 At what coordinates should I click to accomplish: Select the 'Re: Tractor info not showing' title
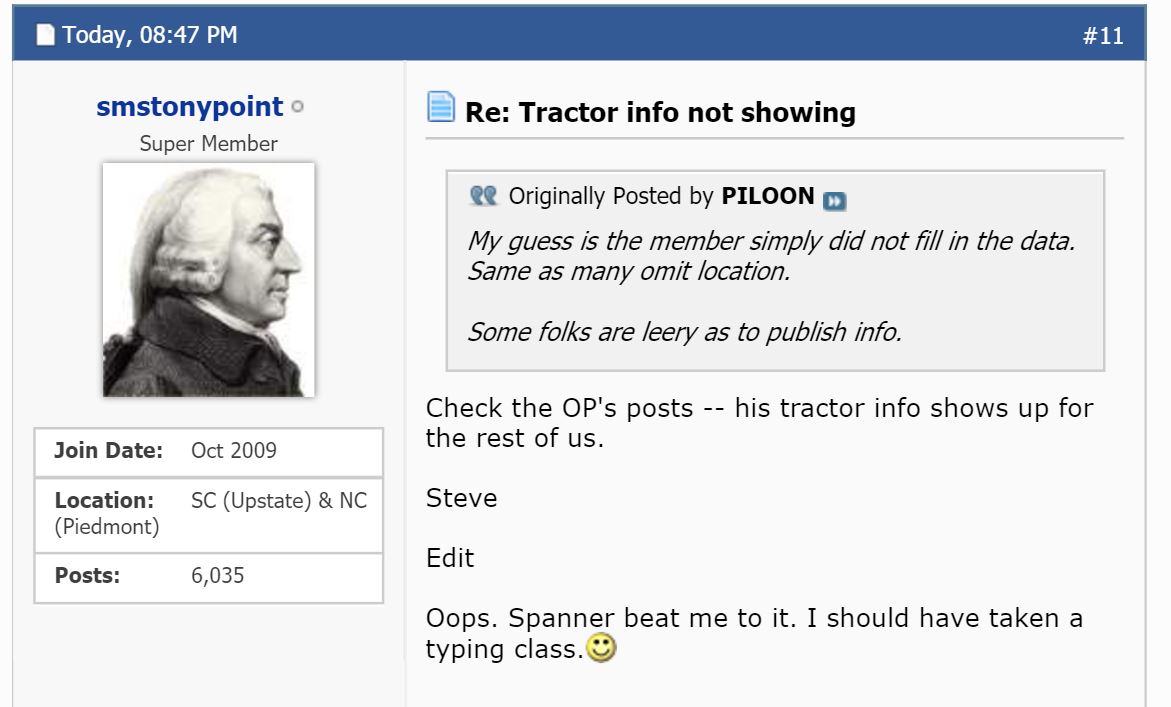coord(660,113)
